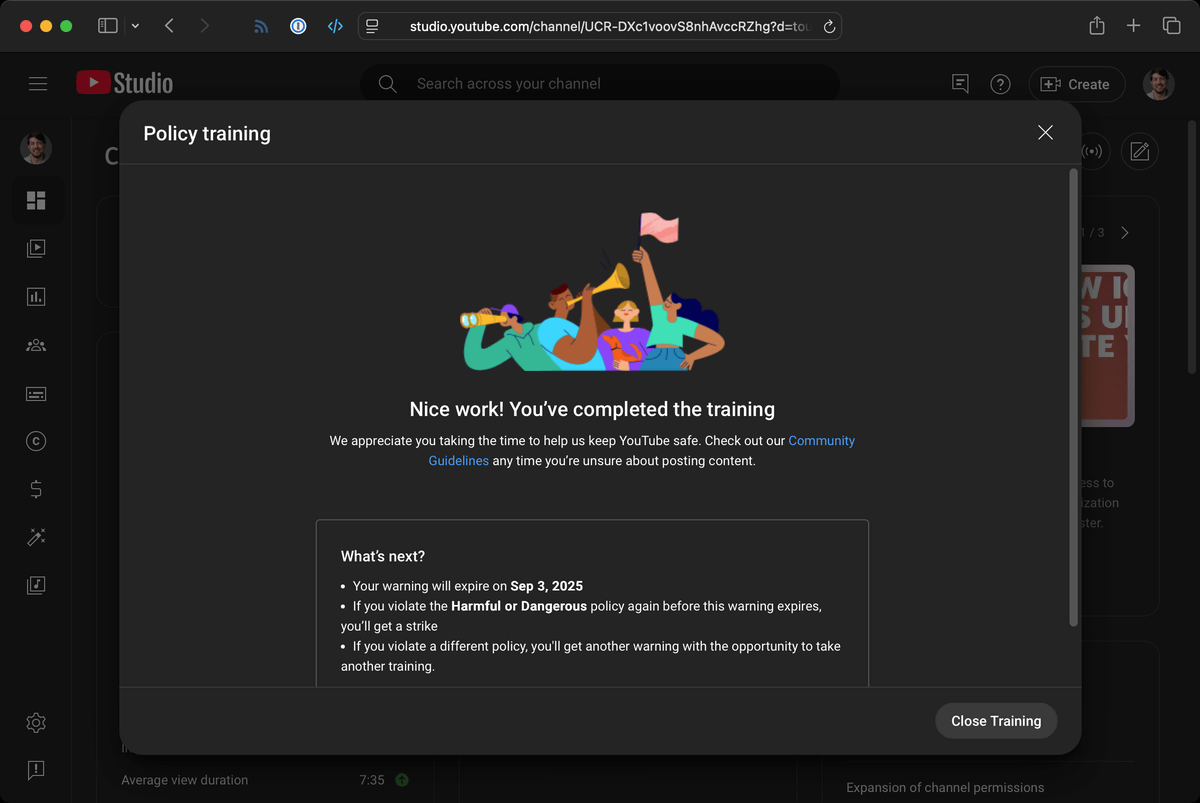Close the Policy training dialog with X
This screenshot has width=1200, height=803.
pos(1045,133)
